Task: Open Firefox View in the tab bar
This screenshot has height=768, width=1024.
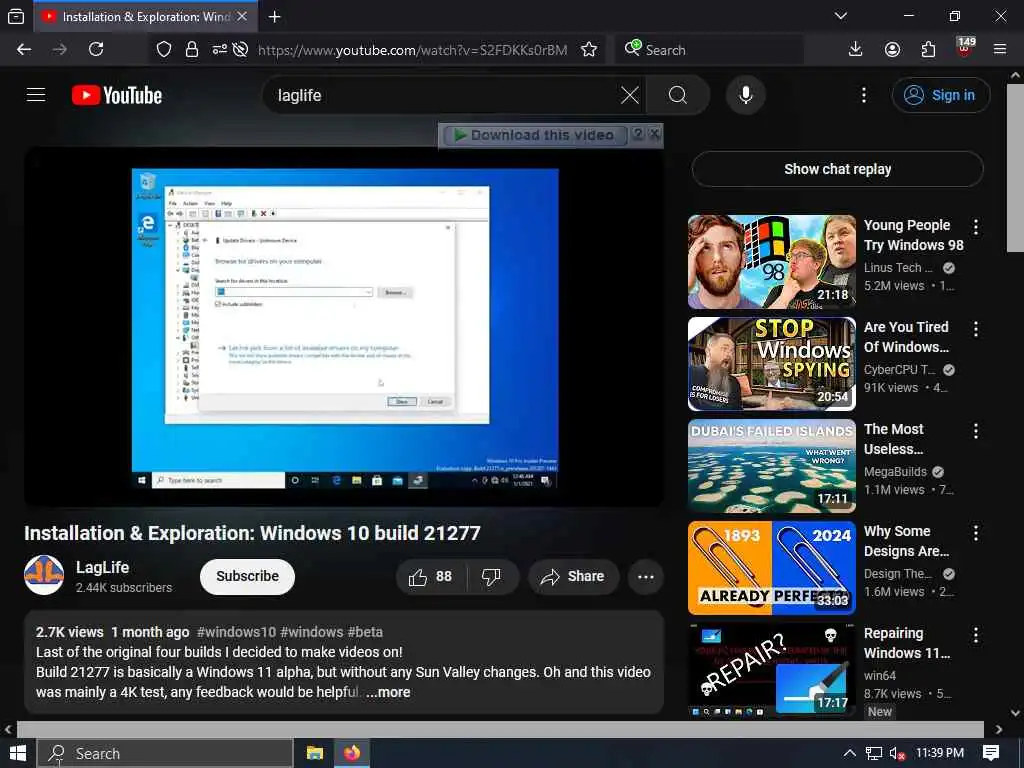Action: pos(16,17)
